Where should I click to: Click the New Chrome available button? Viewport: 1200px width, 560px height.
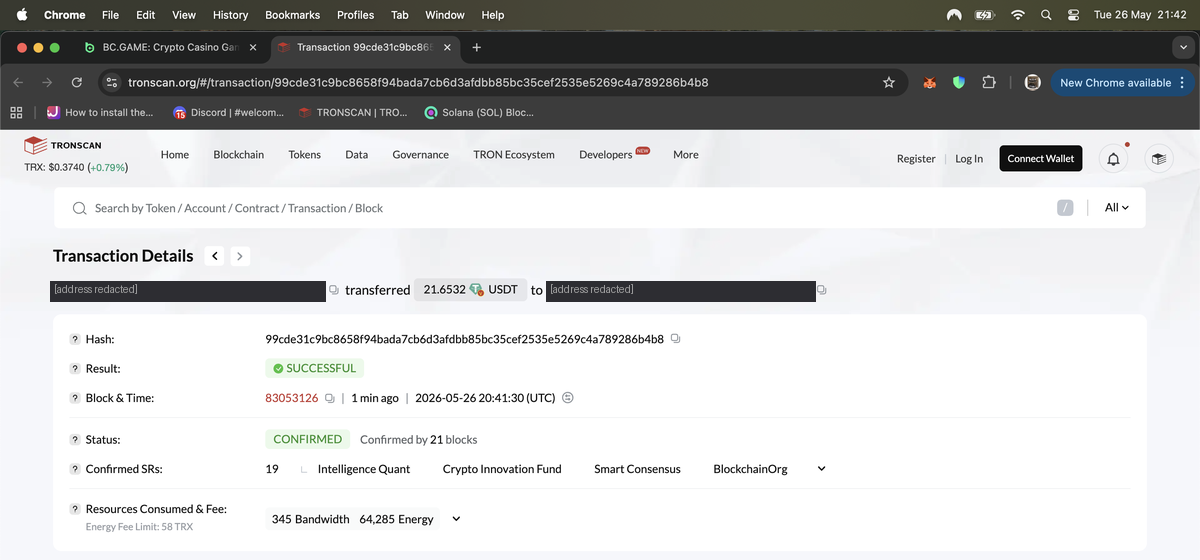[1122, 82]
